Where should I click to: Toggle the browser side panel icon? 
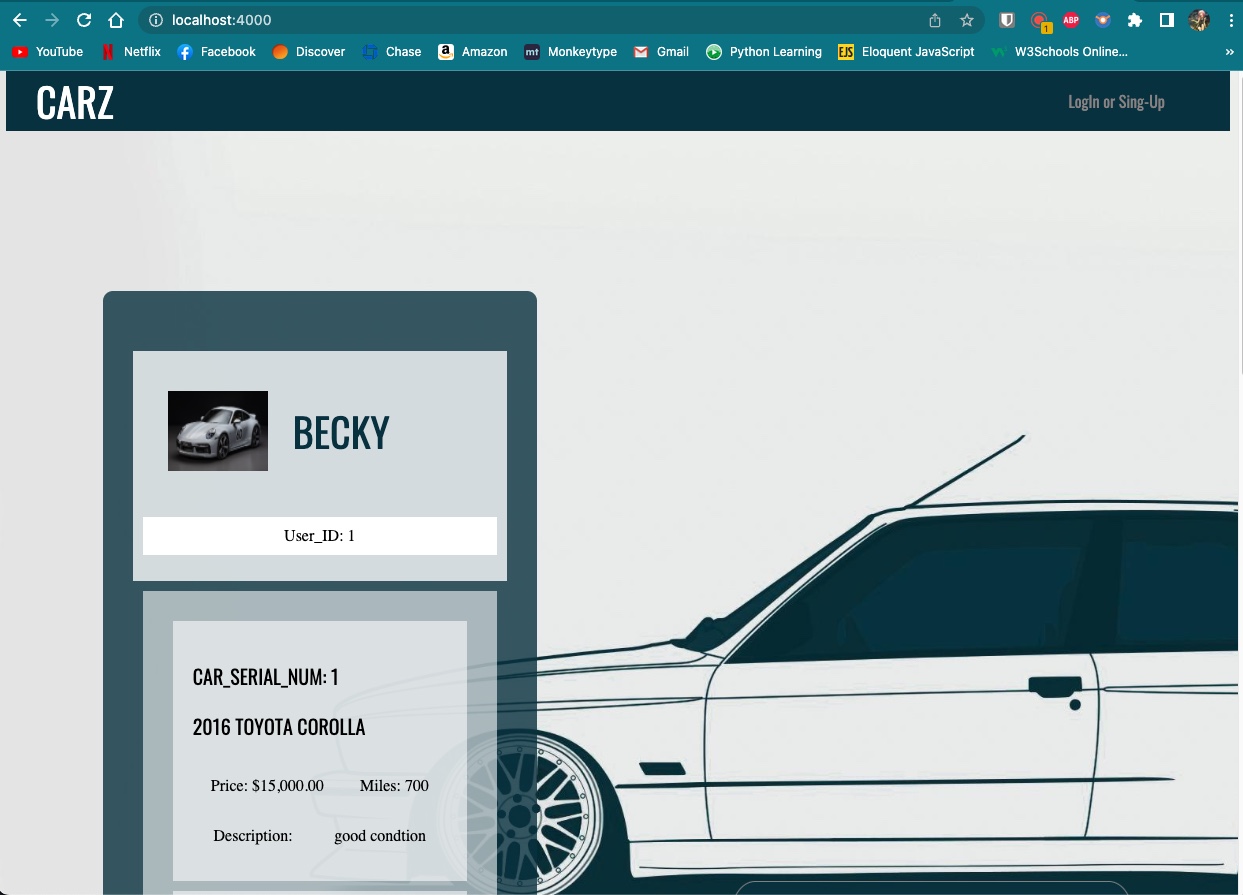point(1166,20)
